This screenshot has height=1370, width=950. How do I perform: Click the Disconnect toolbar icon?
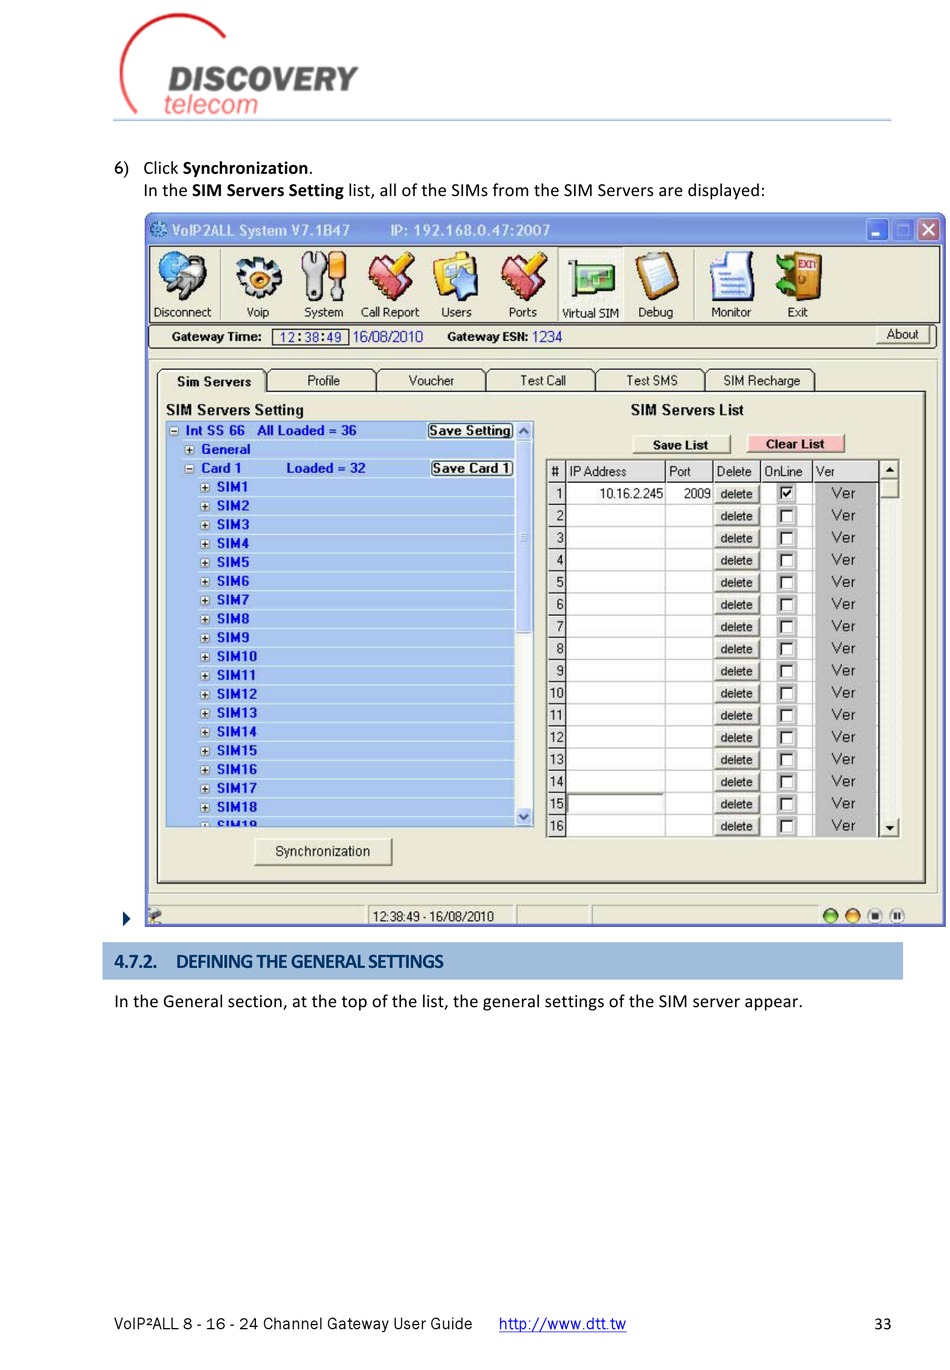pos(182,278)
